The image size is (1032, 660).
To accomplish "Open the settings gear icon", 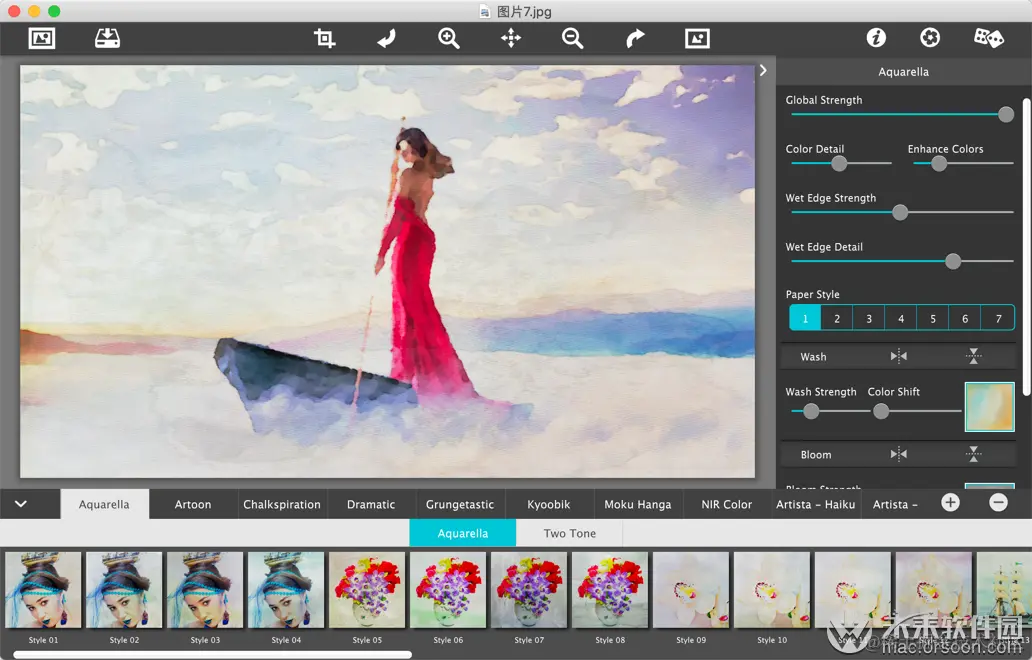I will point(930,38).
